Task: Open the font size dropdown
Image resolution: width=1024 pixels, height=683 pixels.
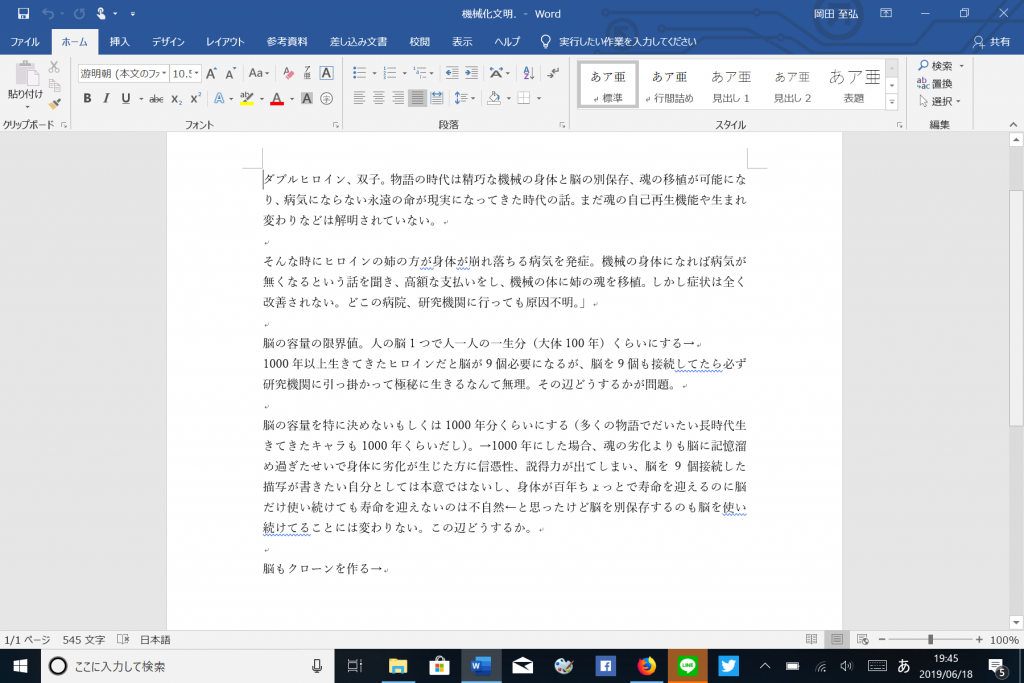Action: click(197, 73)
